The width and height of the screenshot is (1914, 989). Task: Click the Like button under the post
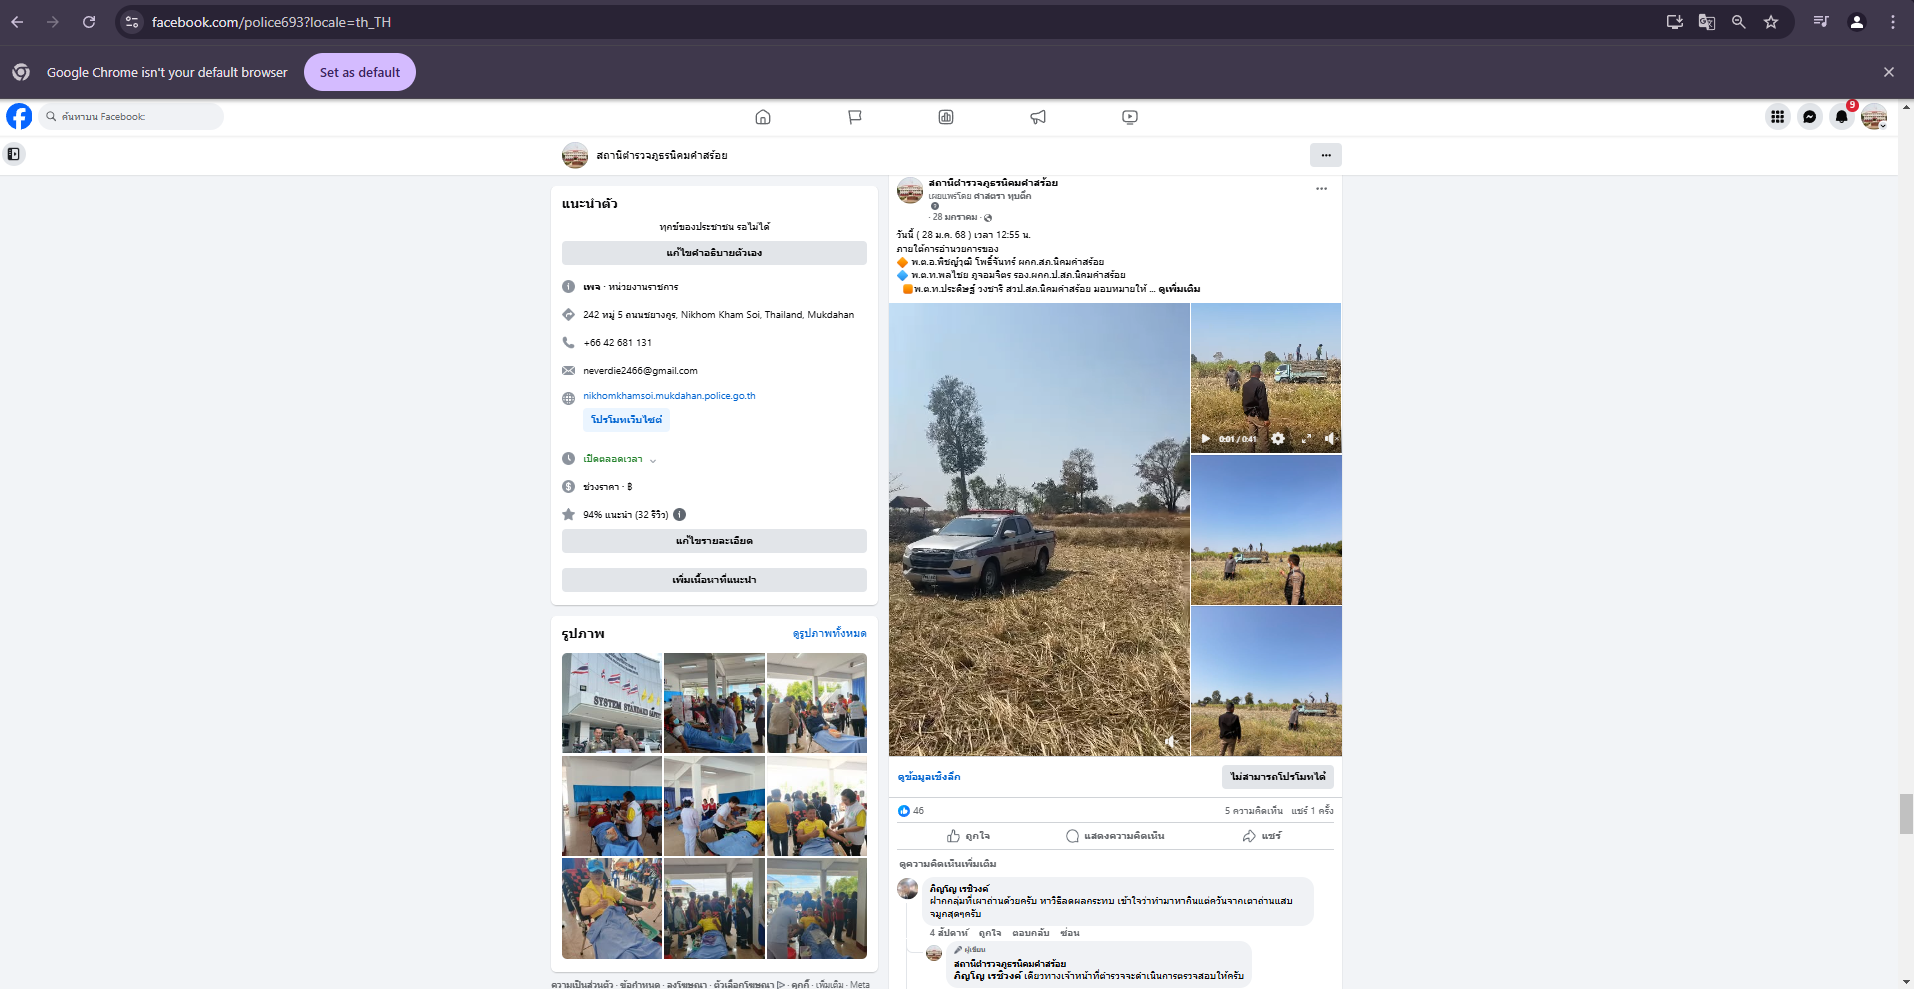pyautogui.click(x=968, y=836)
